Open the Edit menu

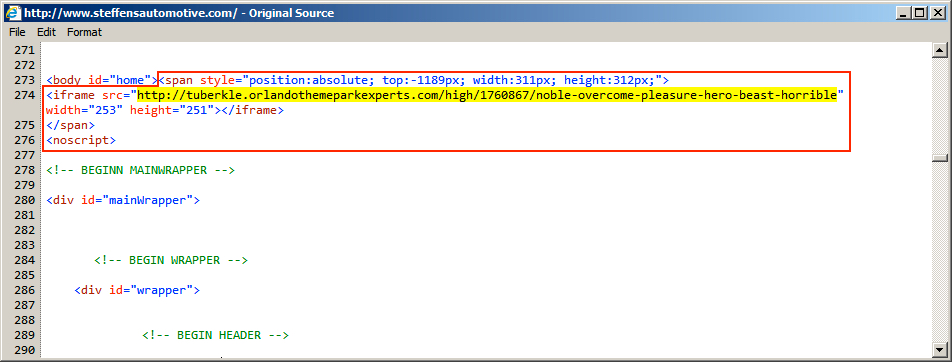(x=46, y=32)
